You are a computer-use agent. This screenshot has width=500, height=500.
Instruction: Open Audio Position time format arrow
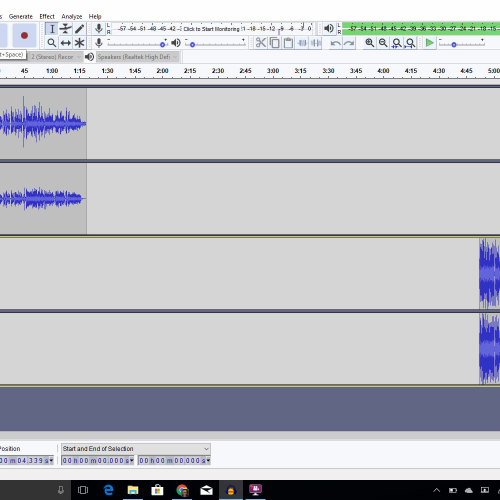point(51,460)
